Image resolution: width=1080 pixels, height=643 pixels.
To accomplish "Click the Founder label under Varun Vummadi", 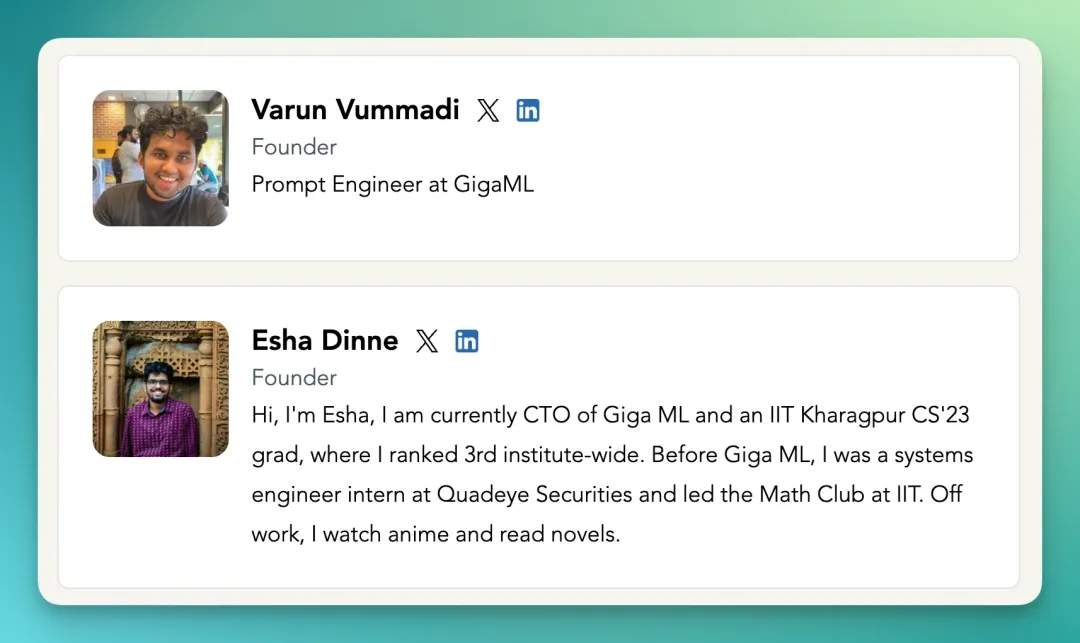I will point(294,147).
